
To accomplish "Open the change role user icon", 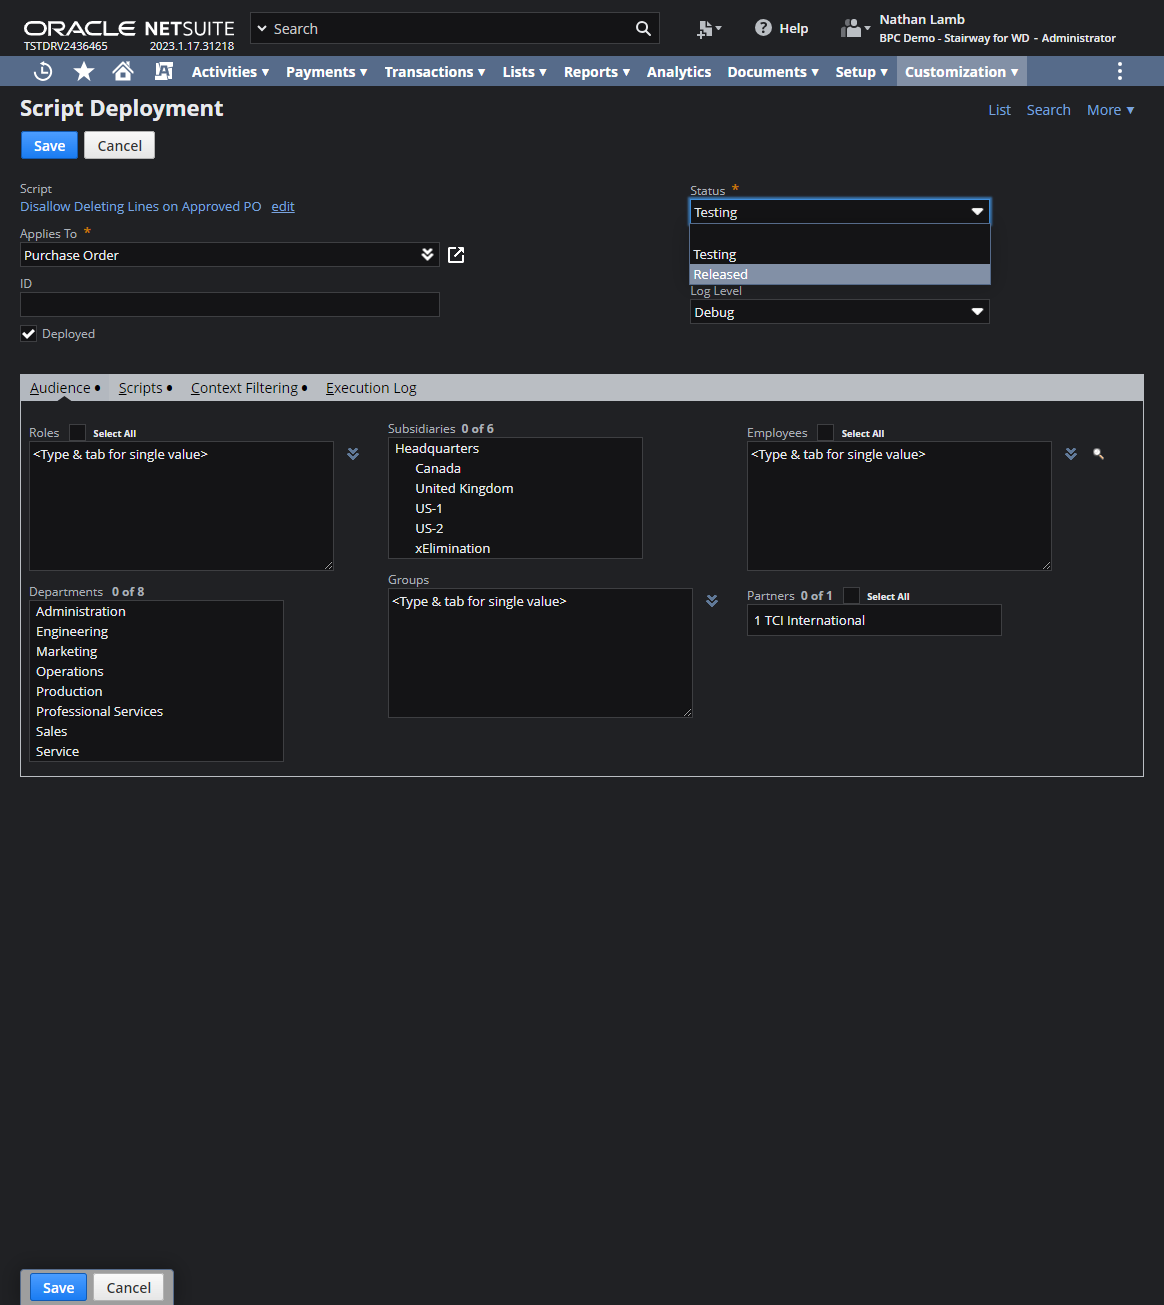I will (x=854, y=28).
